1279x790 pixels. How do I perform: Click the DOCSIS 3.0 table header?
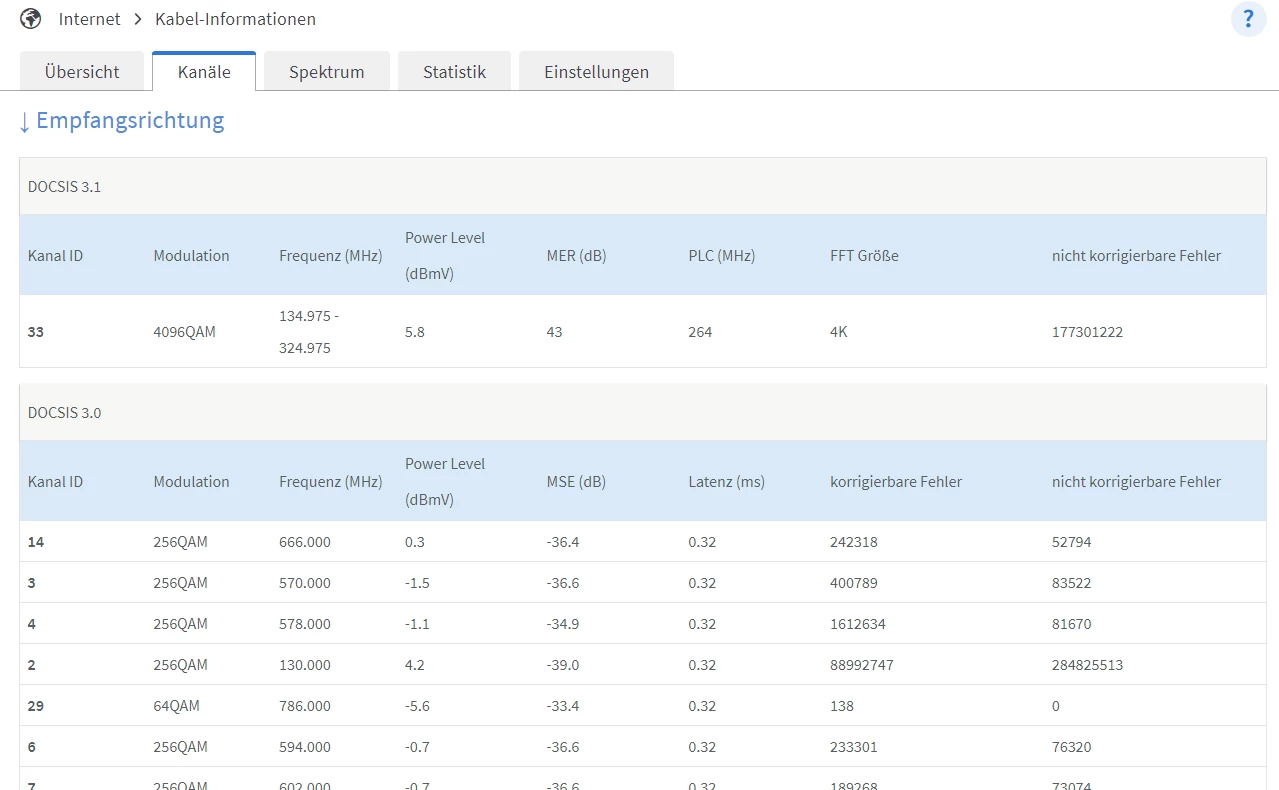[64, 413]
